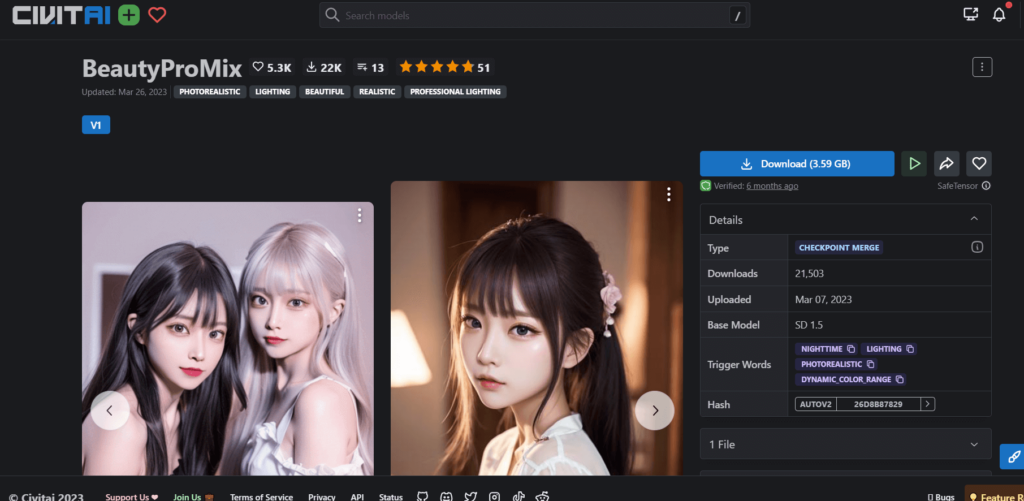The height and width of the screenshot is (501, 1024).
Task: Click the PHOTOREALISTIC tag
Action: click(x=209, y=92)
